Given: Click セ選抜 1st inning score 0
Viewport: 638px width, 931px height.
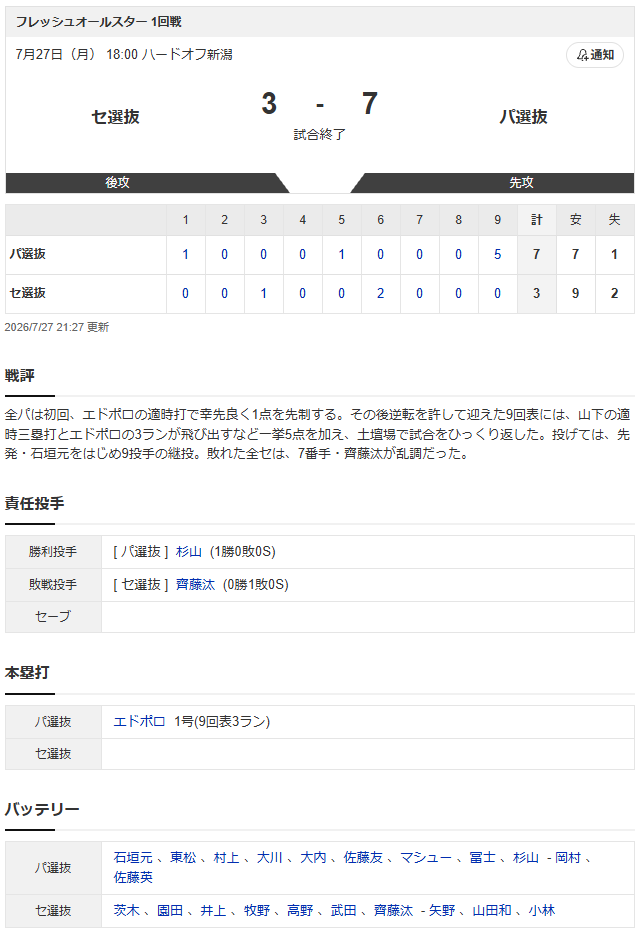Looking at the screenshot, I should pos(185,293).
